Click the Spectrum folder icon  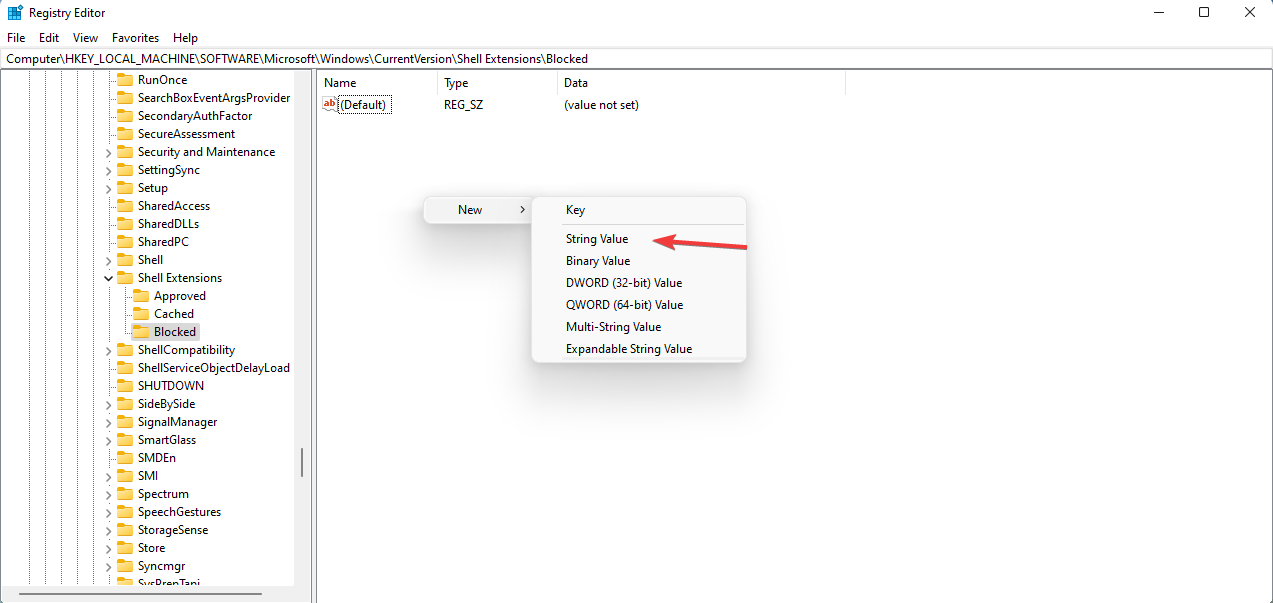pos(125,494)
